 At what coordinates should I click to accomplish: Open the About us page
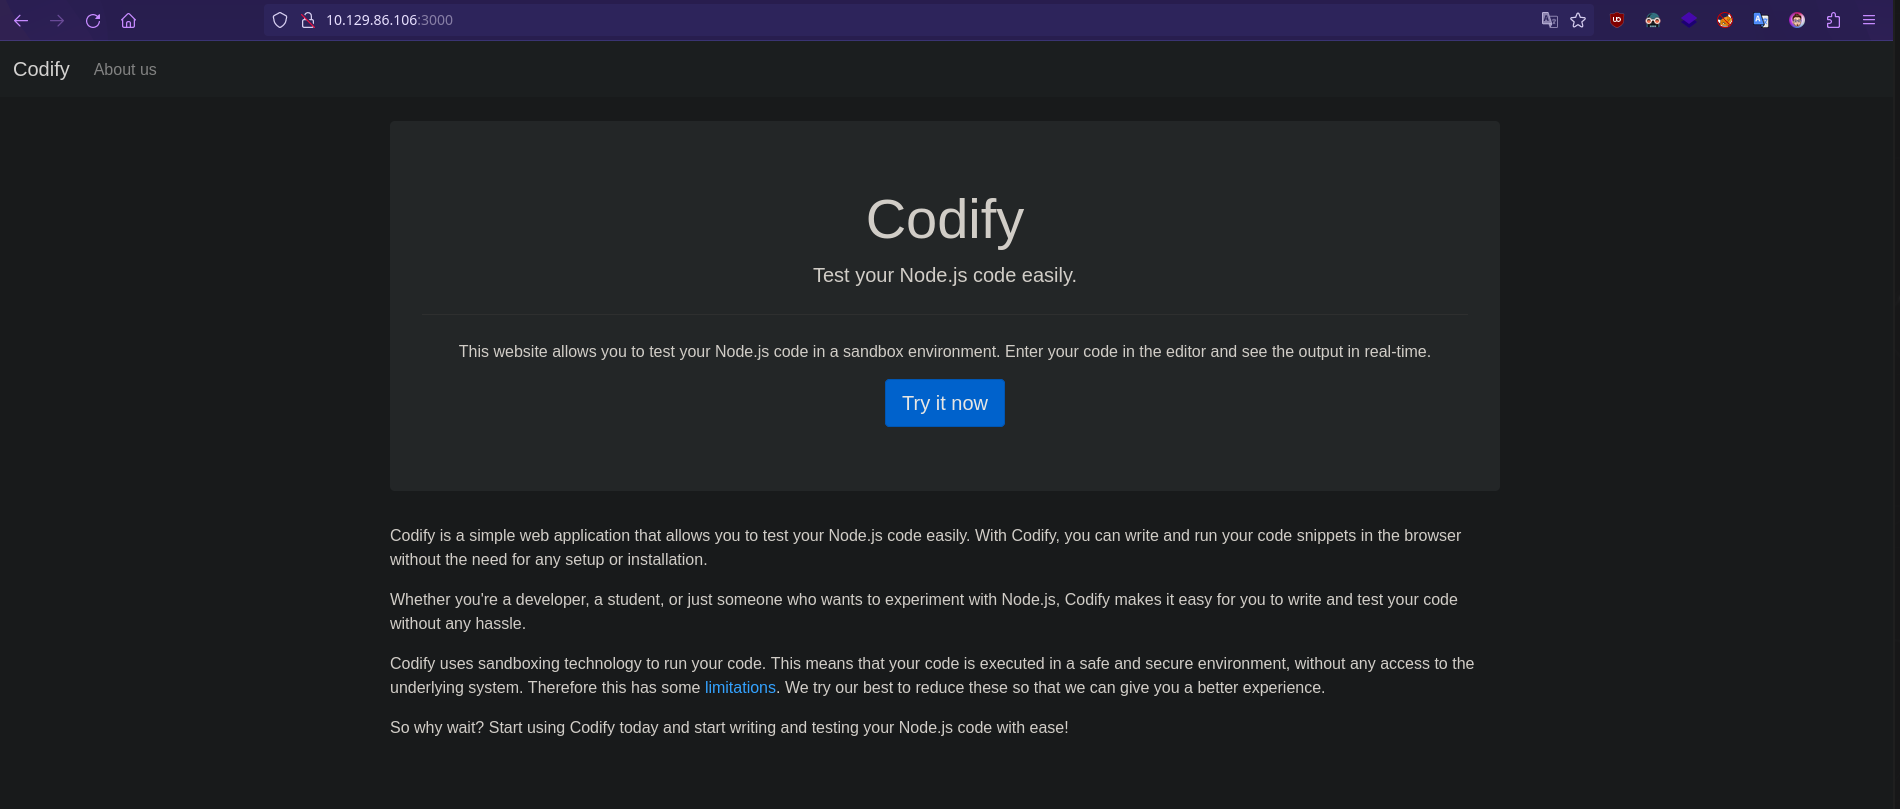click(x=125, y=69)
